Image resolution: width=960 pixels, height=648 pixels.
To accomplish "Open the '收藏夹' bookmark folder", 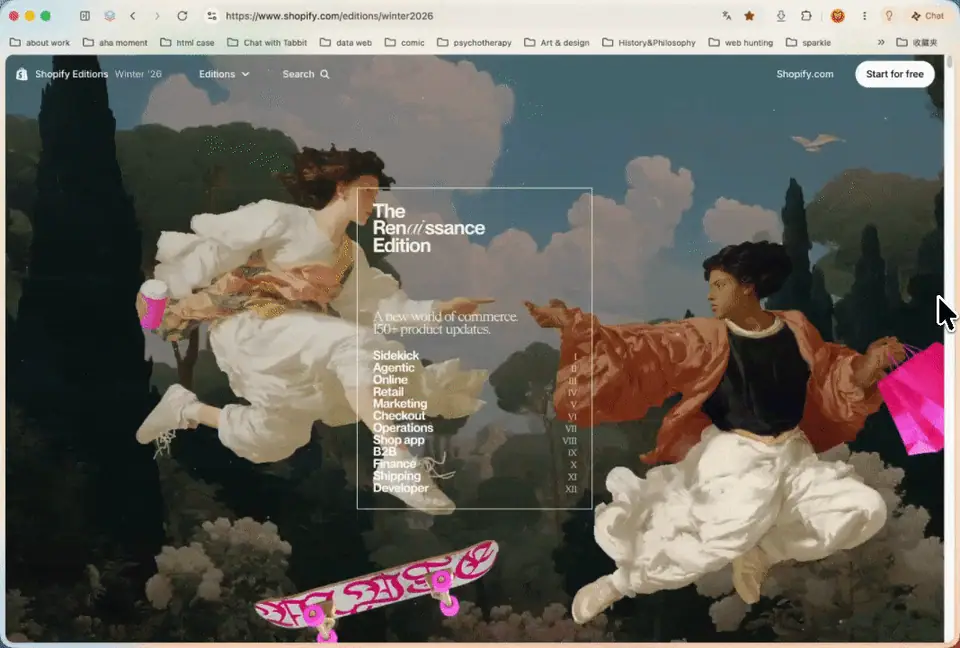I will coord(917,42).
